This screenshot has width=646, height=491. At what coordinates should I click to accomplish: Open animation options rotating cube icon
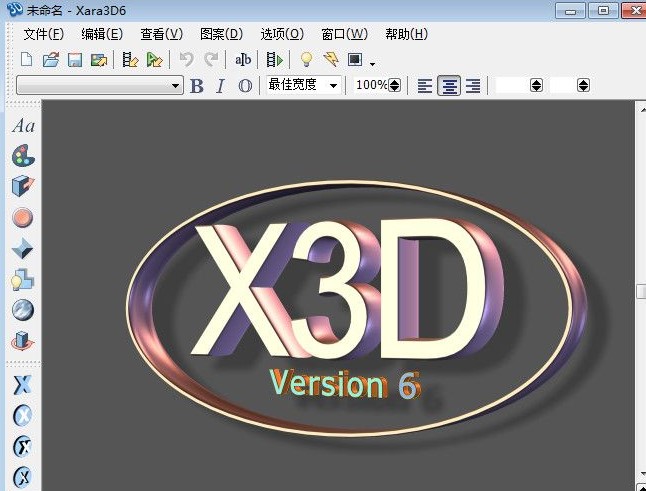point(23,341)
